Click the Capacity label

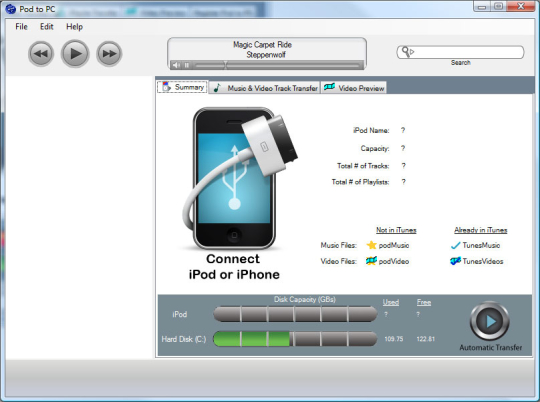(375, 148)
